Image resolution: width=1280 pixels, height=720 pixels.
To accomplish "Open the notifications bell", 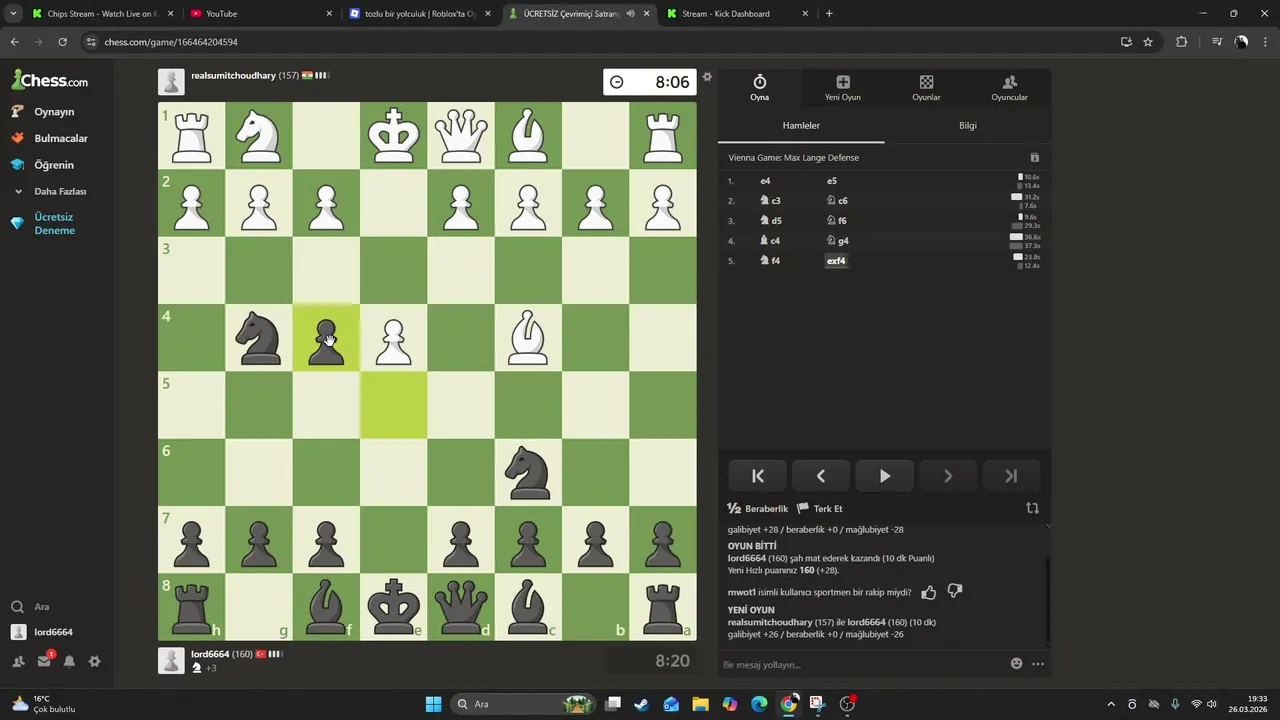I will pyautogui.click(x=69, y=661).
